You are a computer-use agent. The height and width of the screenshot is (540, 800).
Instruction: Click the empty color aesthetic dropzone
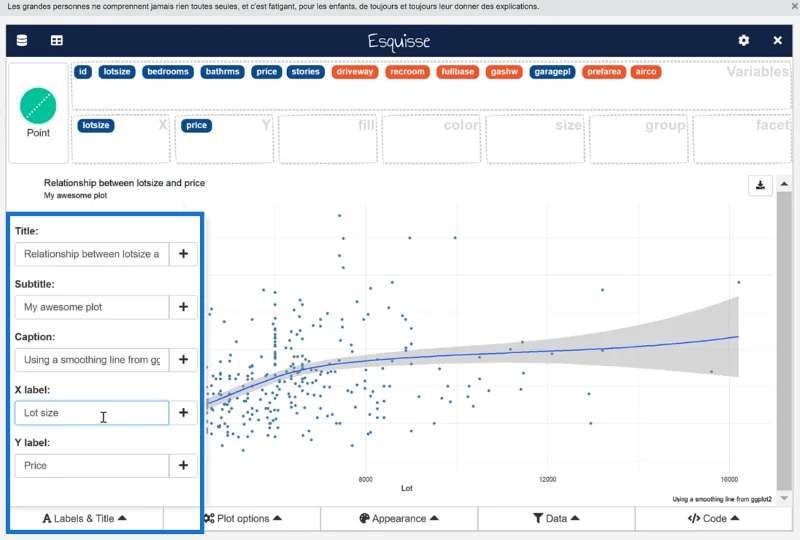(x=432, y=139)
